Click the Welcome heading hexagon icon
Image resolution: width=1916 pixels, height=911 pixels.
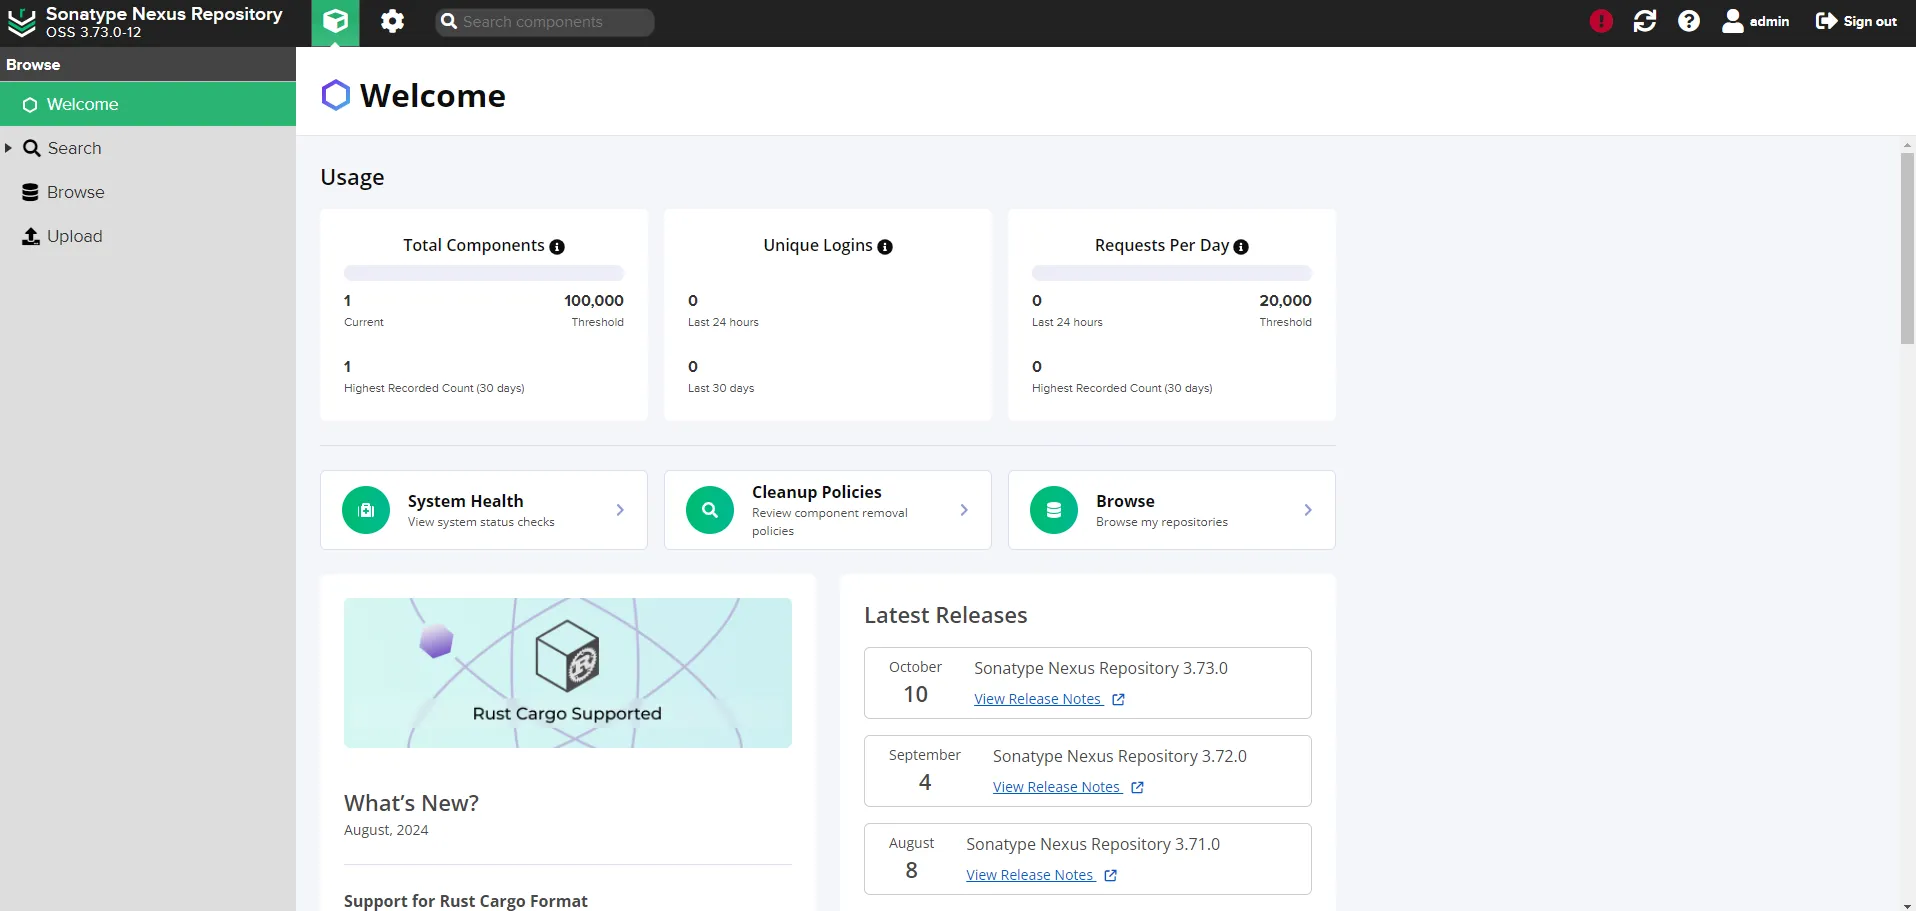[x=336, y=95]
